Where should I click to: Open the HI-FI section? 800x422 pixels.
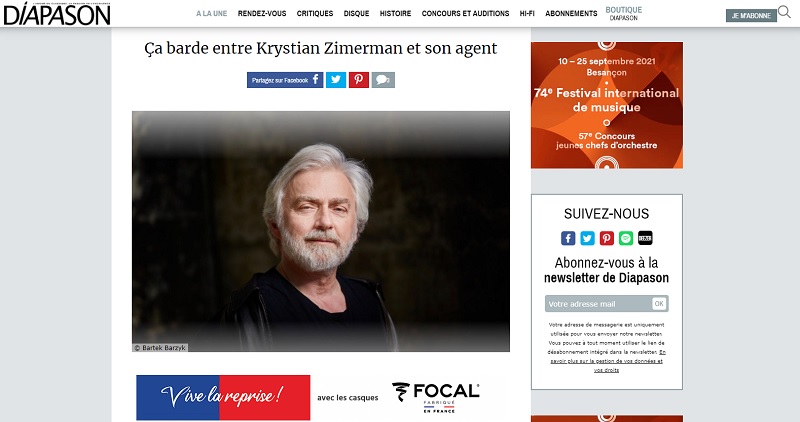[x=527, y=13]
